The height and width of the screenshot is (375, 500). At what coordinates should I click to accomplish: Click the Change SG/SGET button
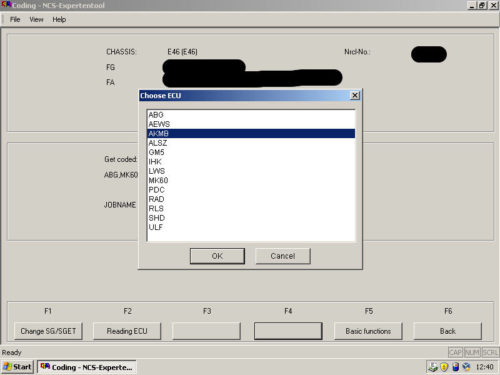(48, 331)
